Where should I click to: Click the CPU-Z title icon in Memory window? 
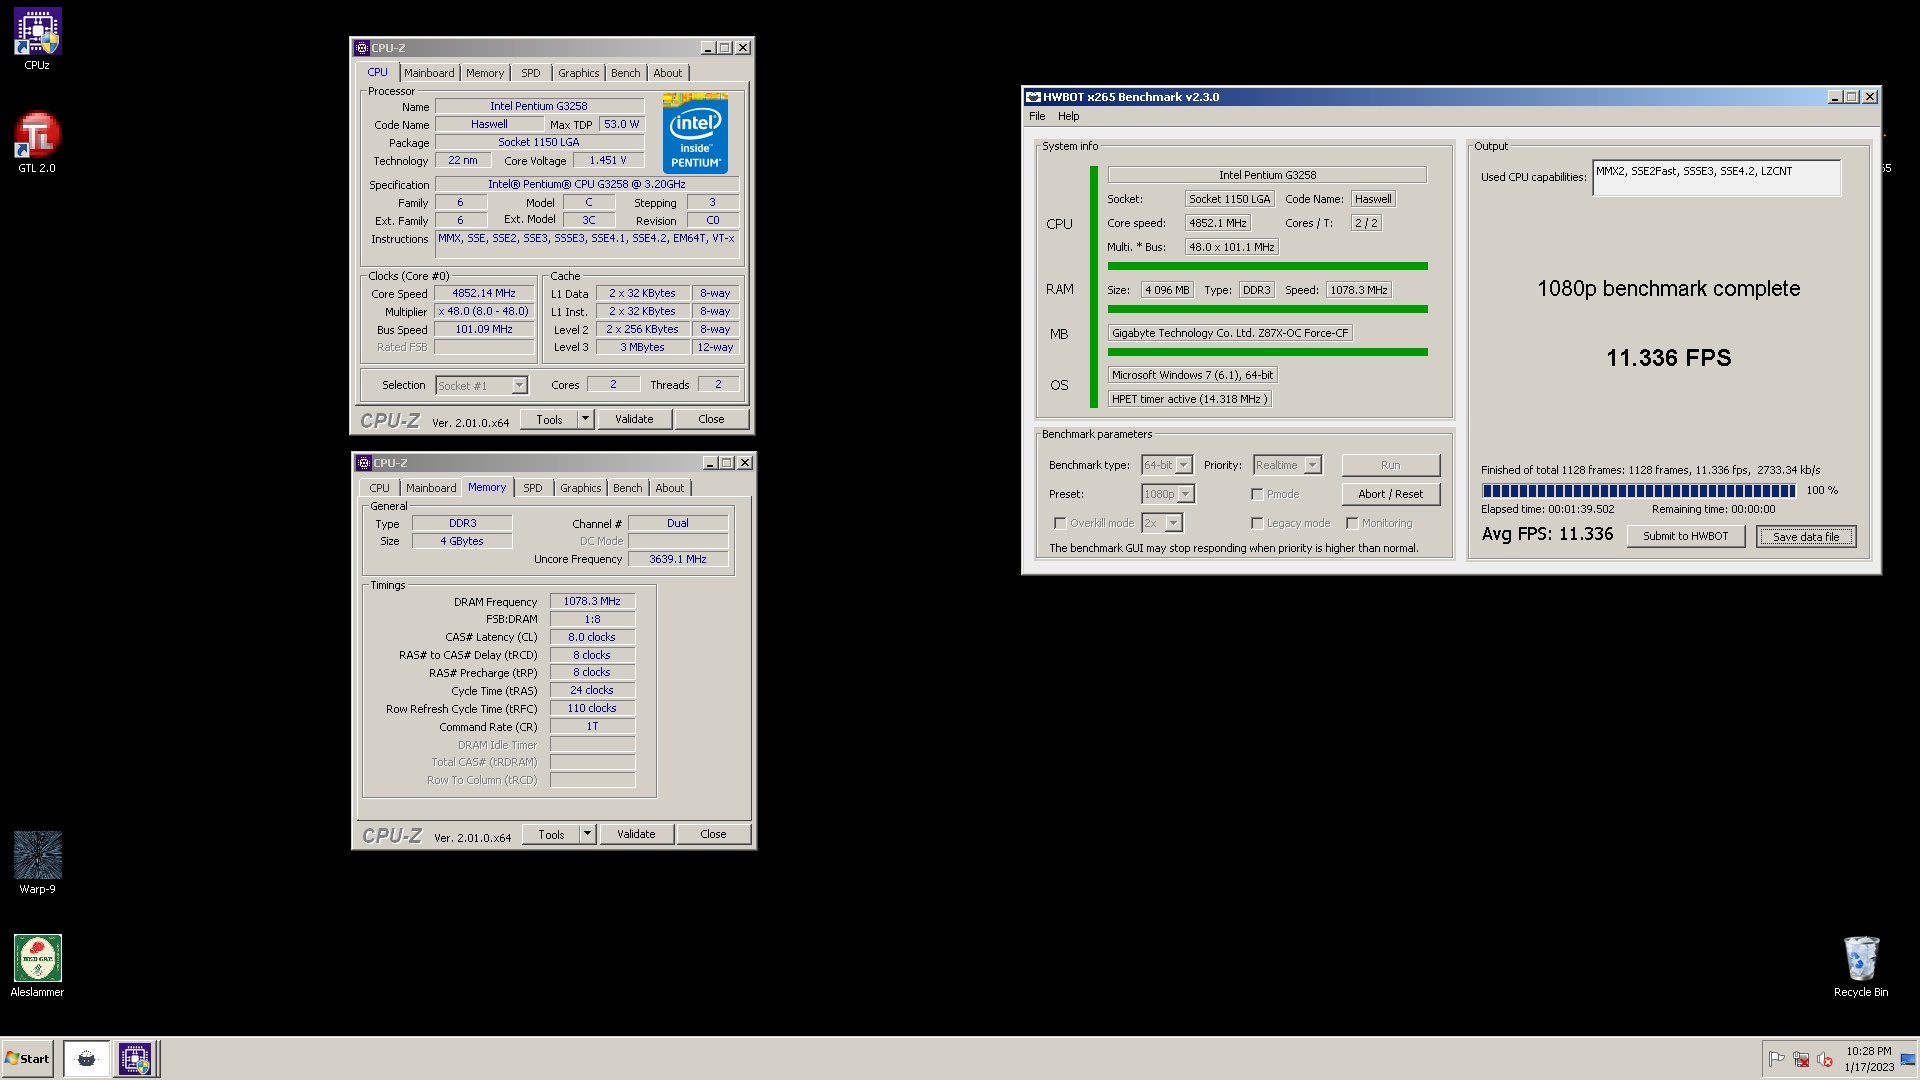pyautogui.click(x=364, y=463)
